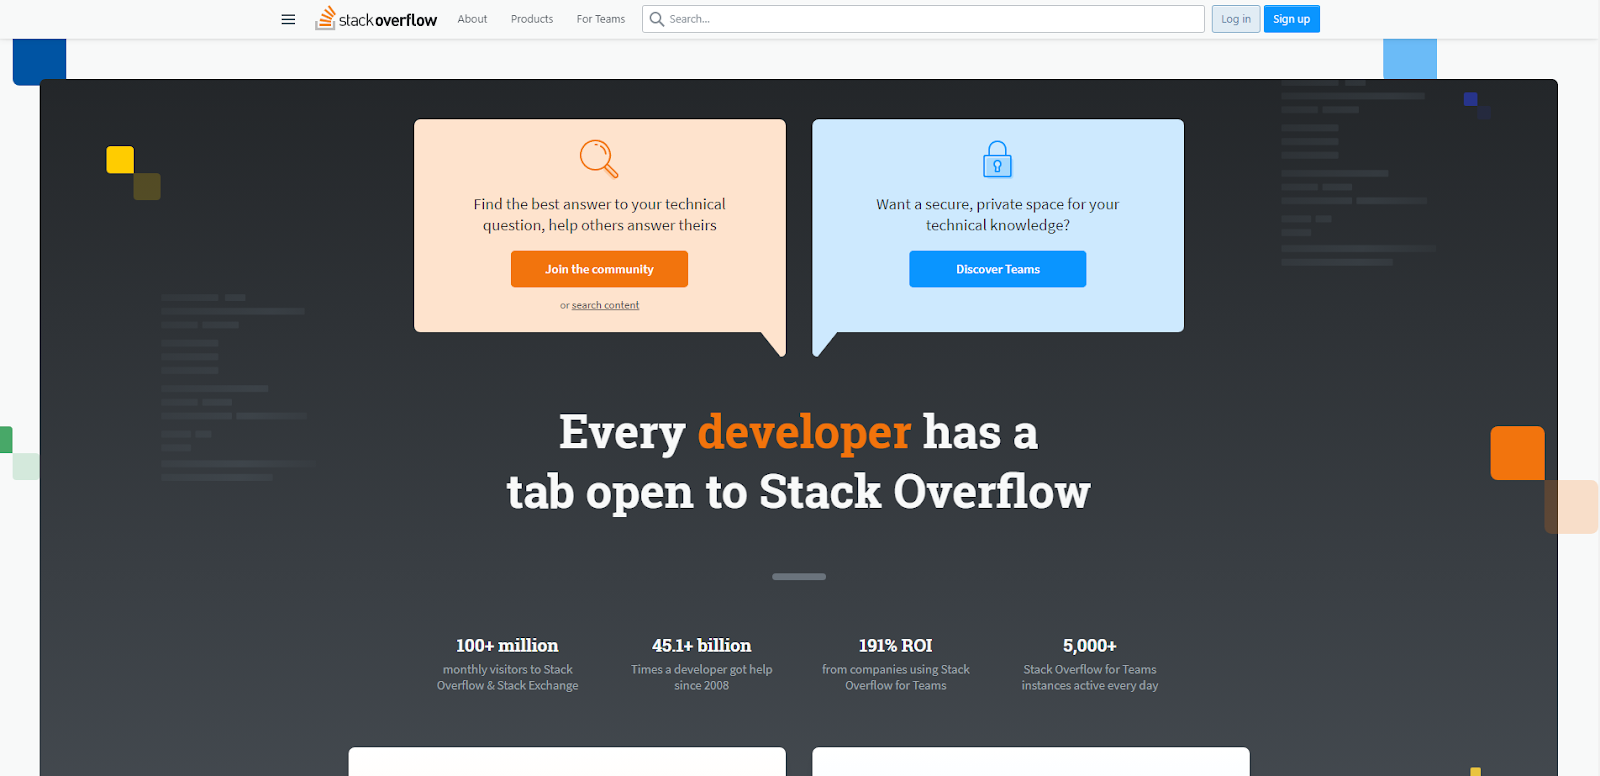Click the 100+ million statistic

pyautogui.click(x=507, y=646)
